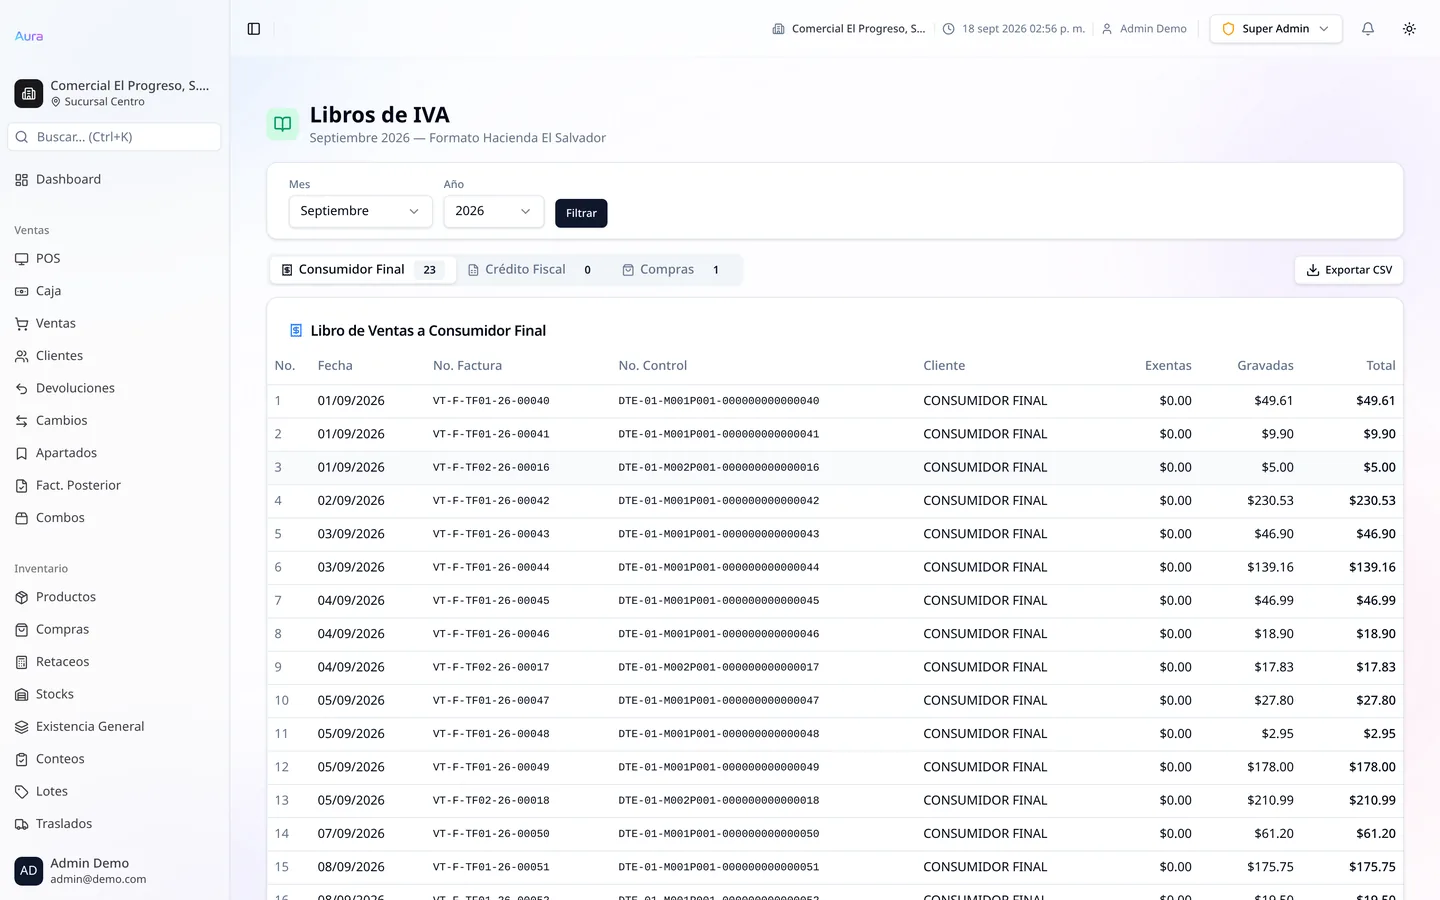The image size is (1440, 900).
Task: Switch to the Compras tab above the table
Action: pos(674,270)
